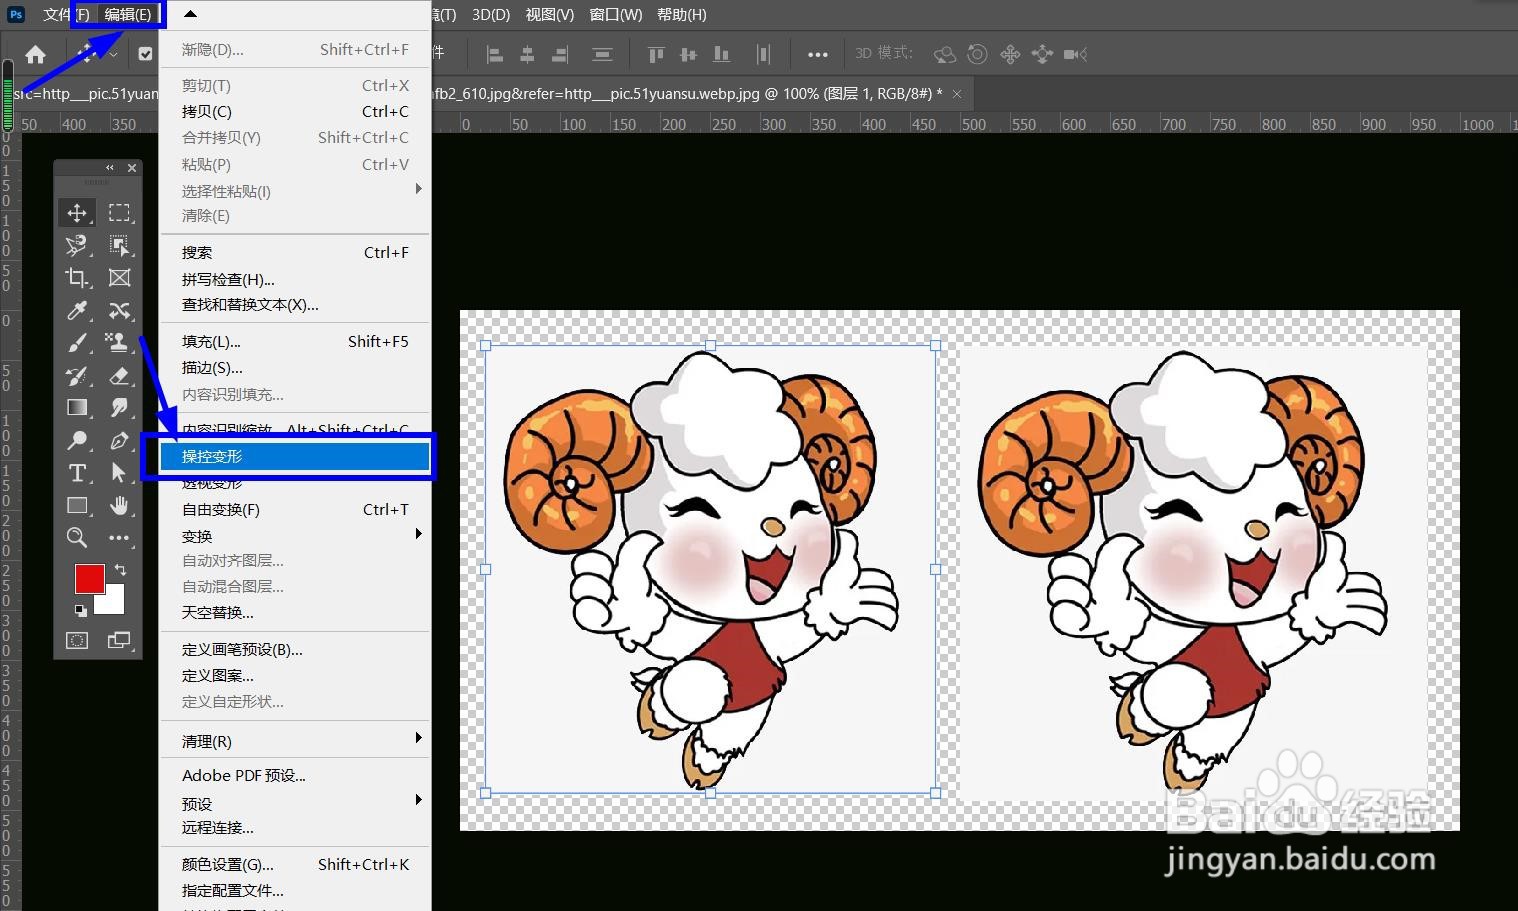Open the Change Screen Mode button
Image resolution: width=1518 pixels, height=911 pixels.
click(119, 640)
